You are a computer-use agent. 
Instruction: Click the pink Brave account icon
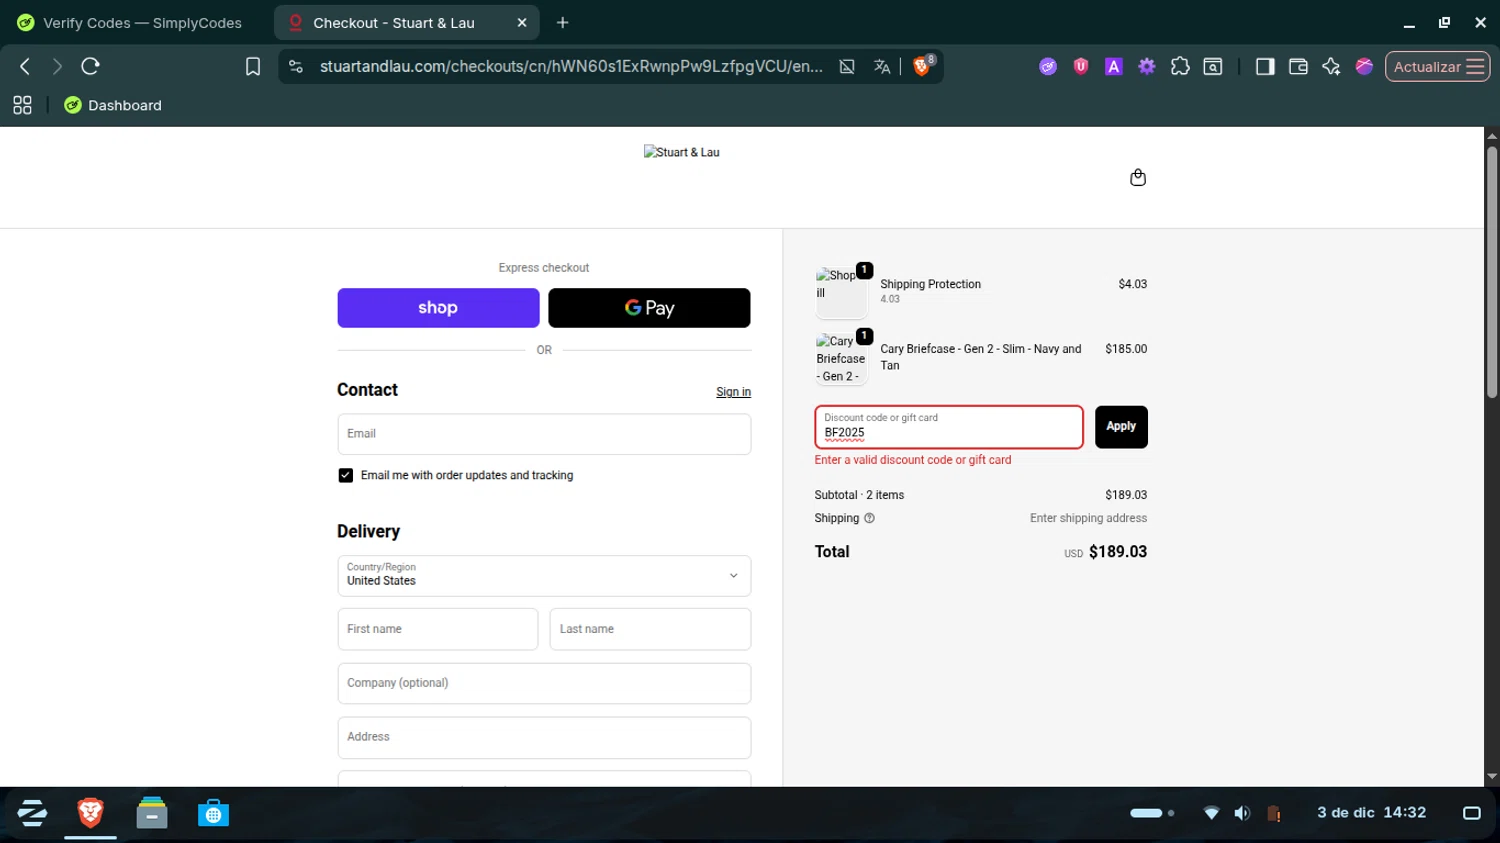click(1364, 66)
